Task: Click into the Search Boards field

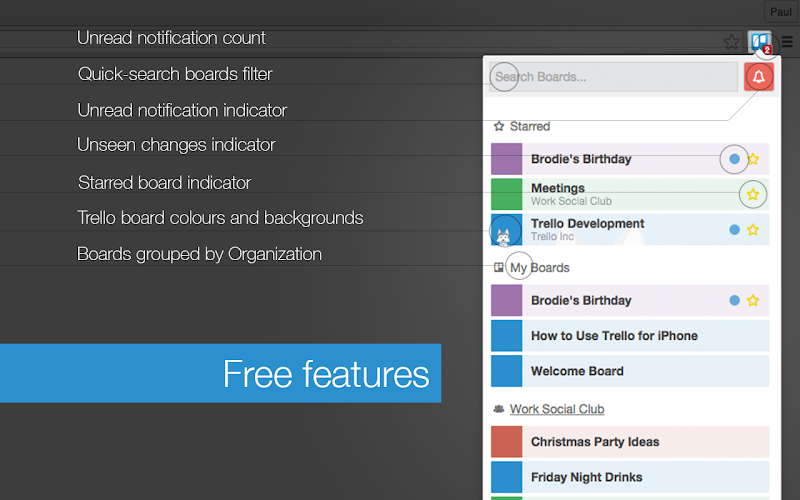Action: [x=613, y=77]
